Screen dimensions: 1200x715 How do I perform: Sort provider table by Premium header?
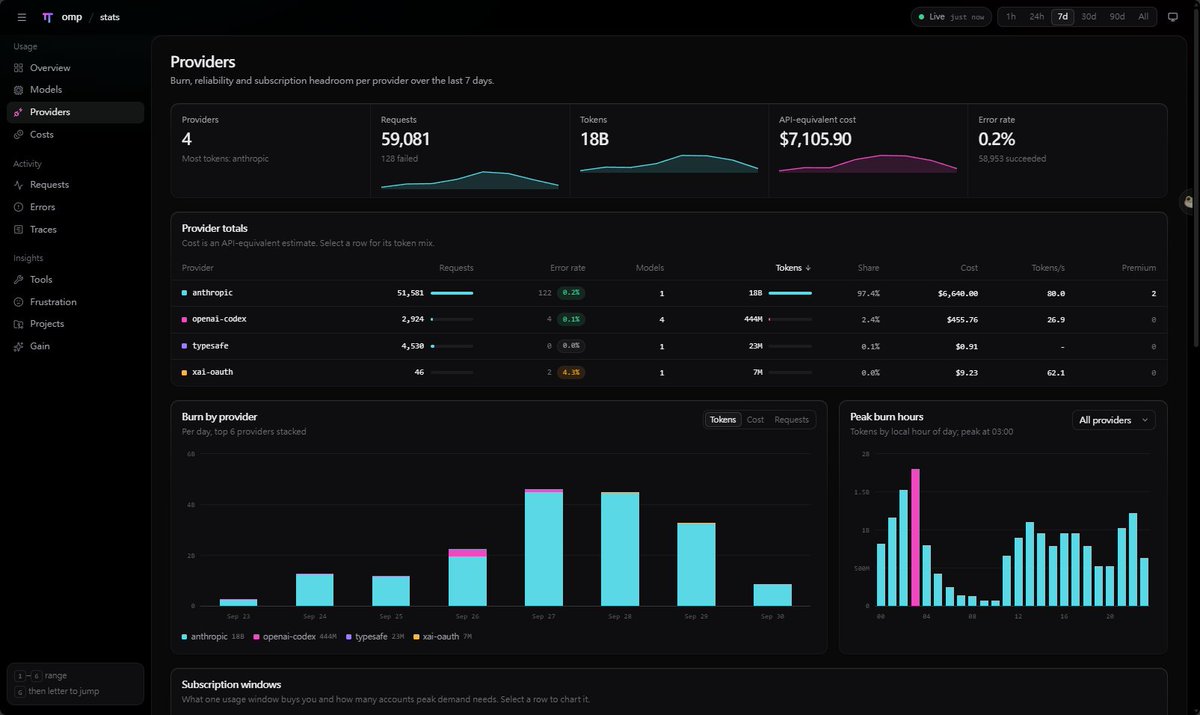pyautogui.click(x=1138, y=268)
